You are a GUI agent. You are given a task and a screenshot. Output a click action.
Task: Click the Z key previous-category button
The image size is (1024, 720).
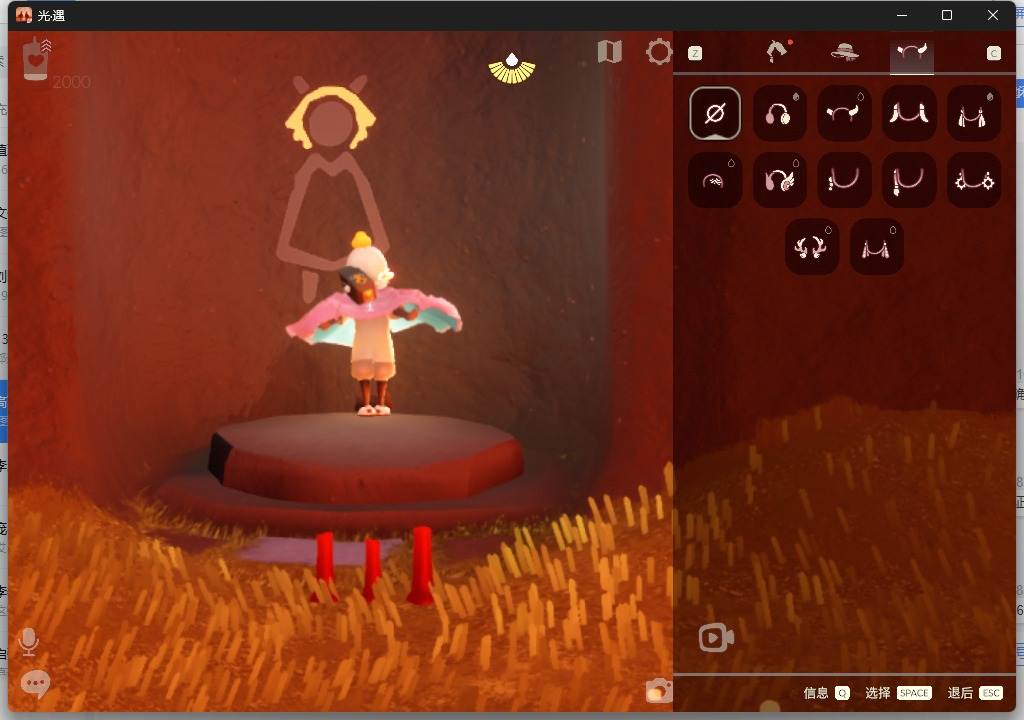(695, 54)
